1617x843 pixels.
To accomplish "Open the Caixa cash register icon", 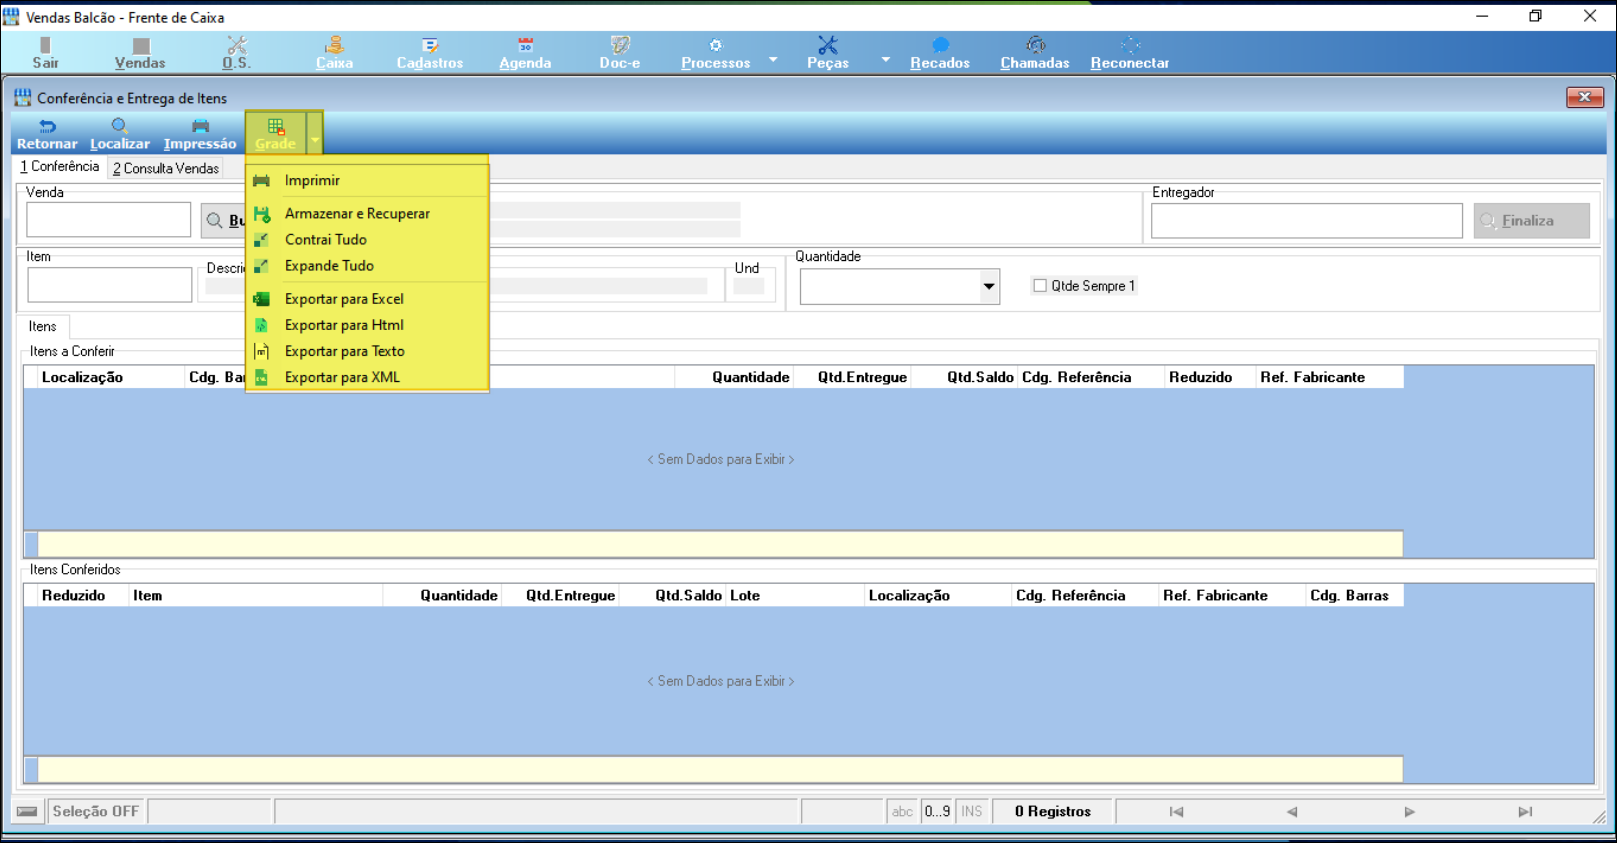I will [334, 45].
